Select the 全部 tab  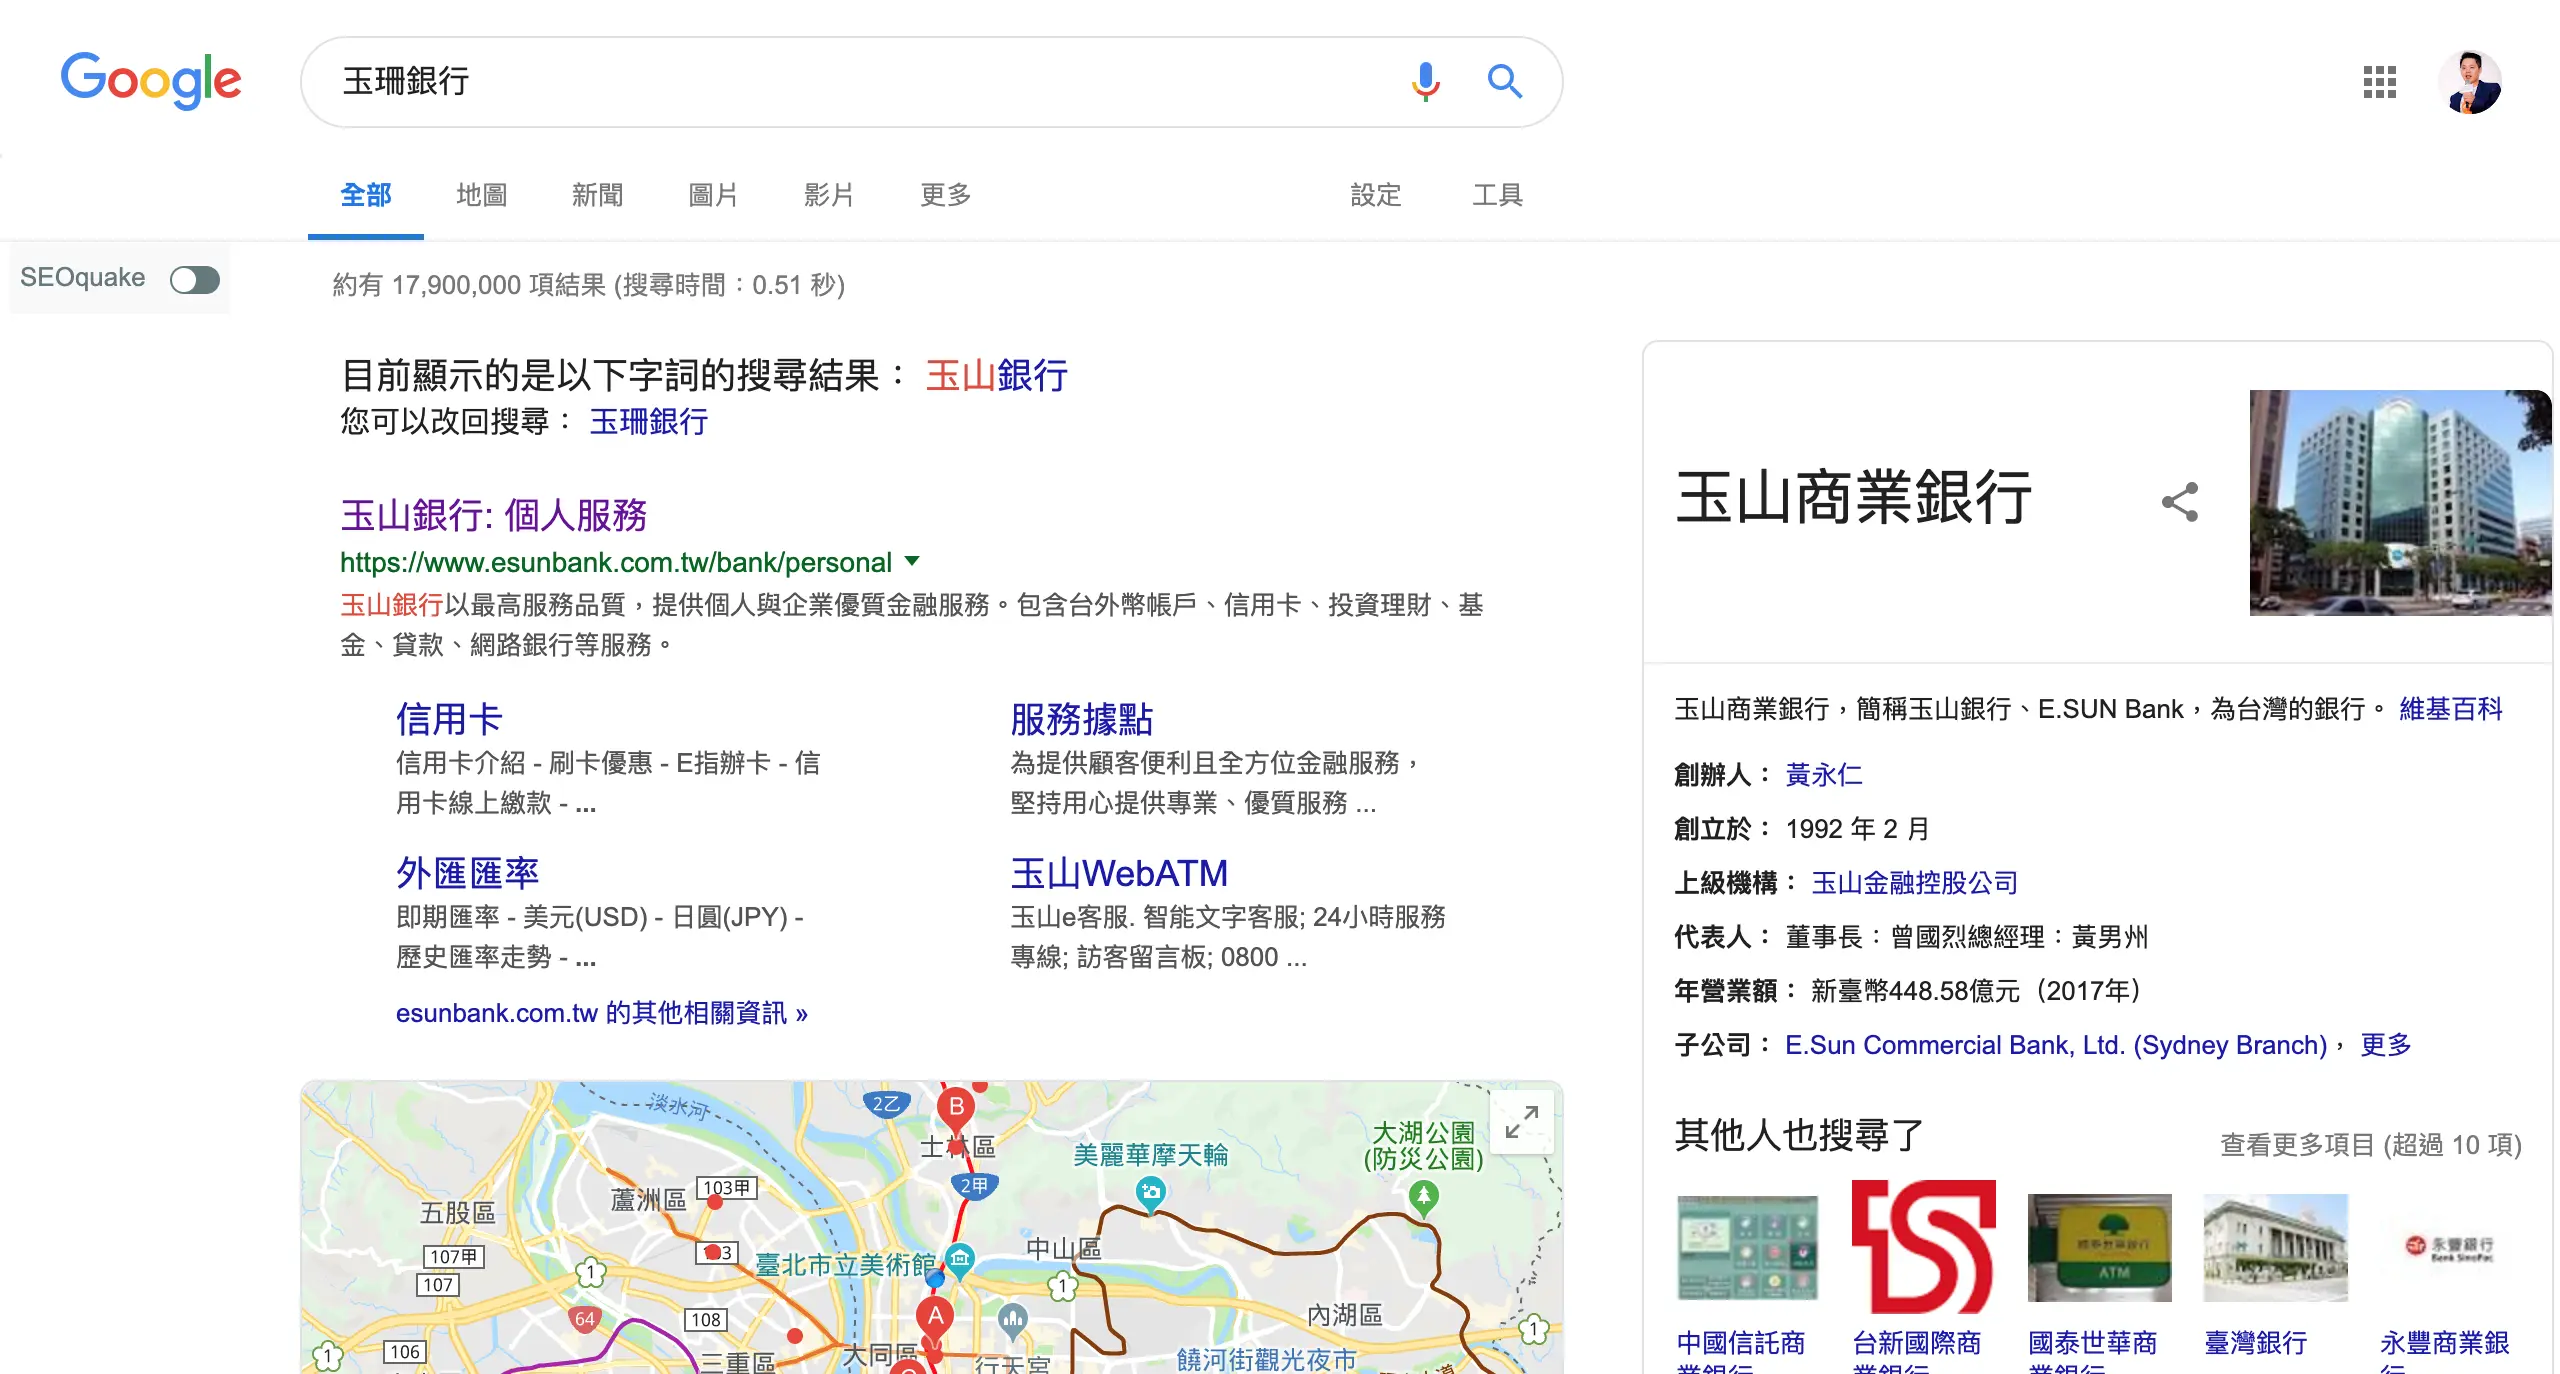[365, 195]
